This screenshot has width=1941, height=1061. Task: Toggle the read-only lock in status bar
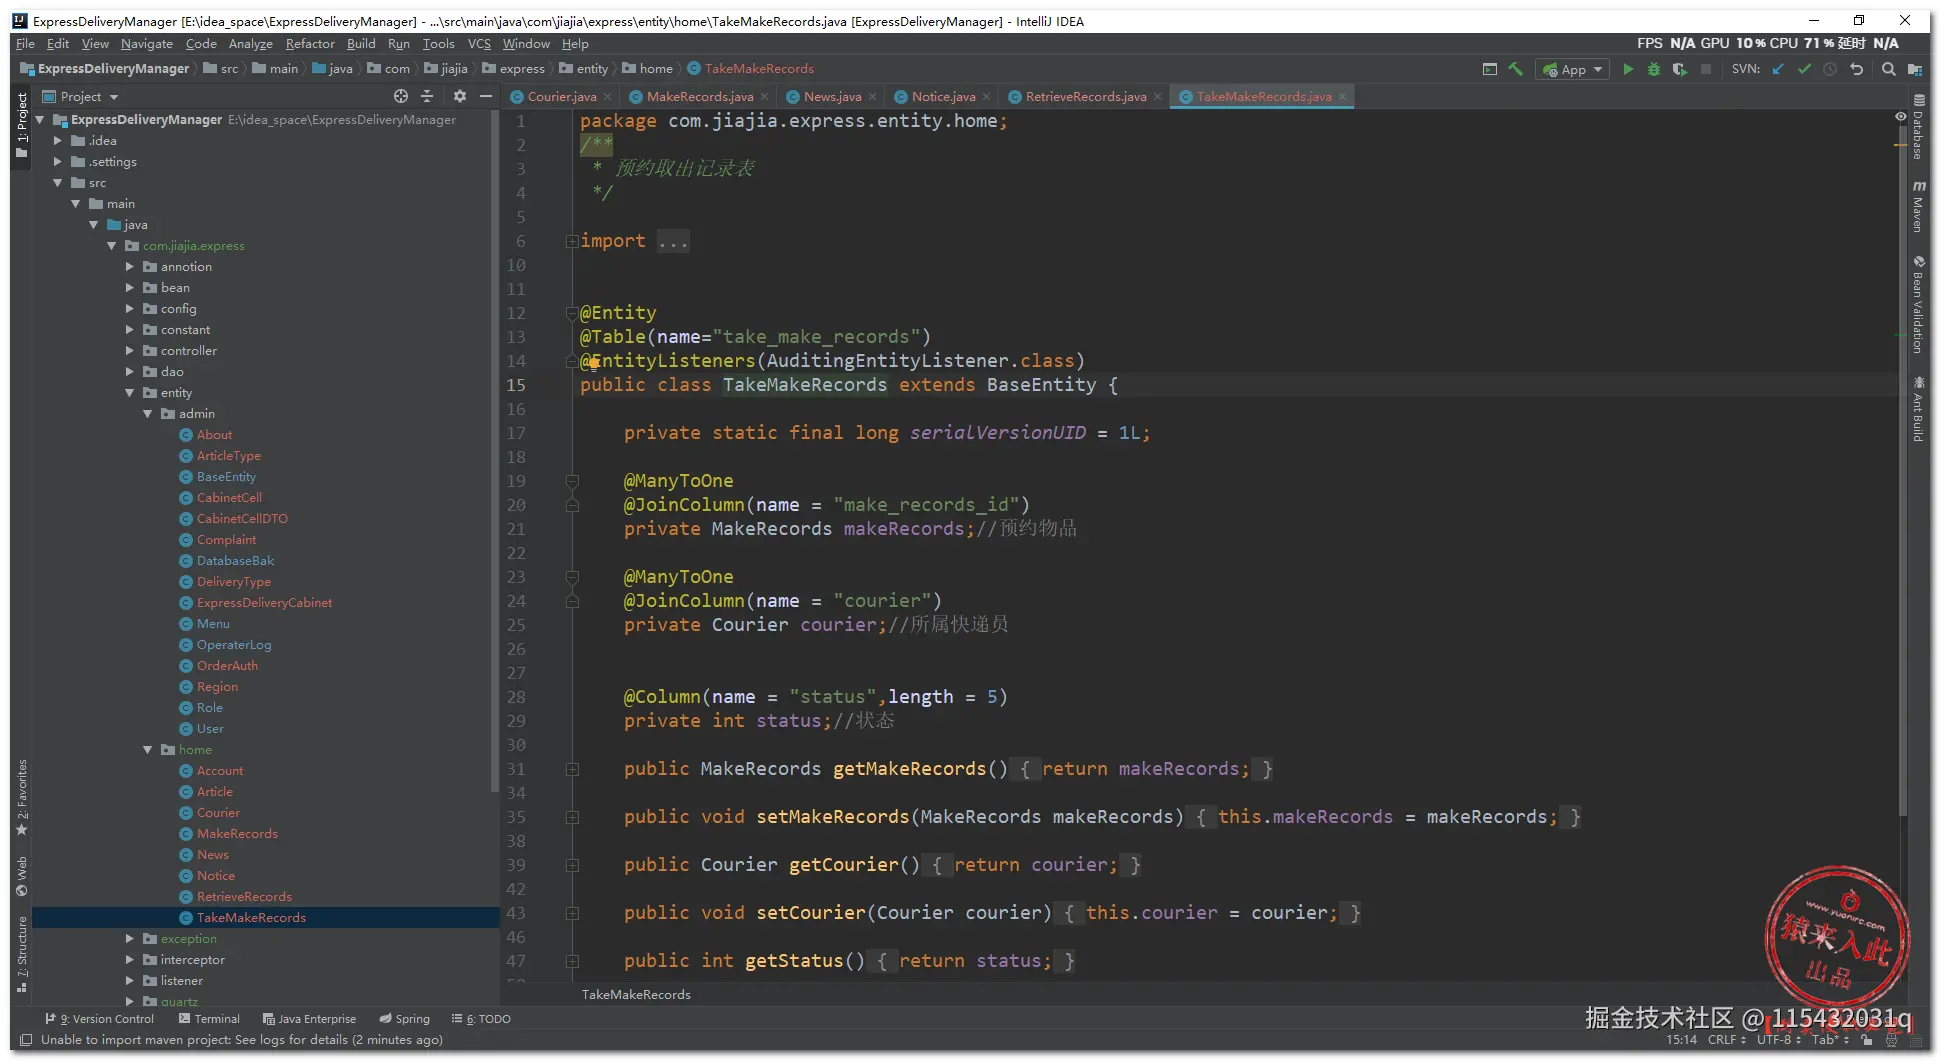pos(1866,1040)
